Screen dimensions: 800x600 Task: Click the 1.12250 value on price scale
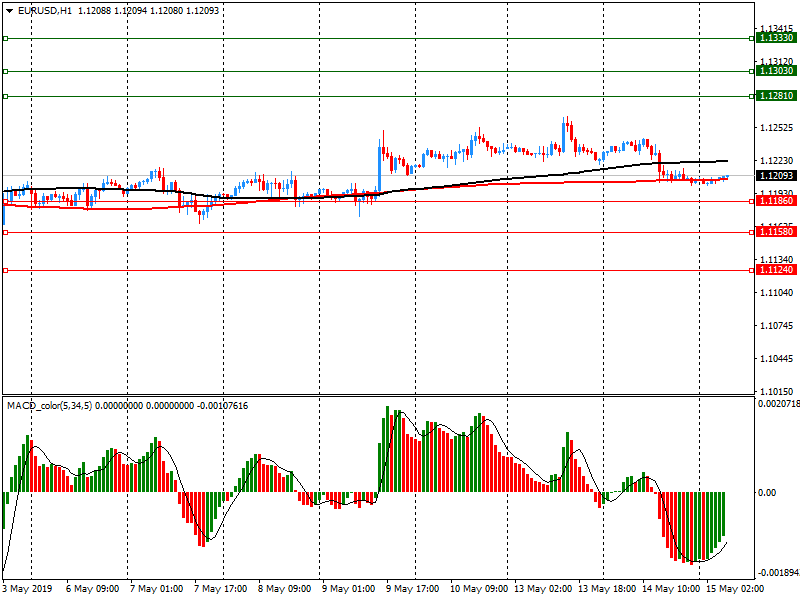pyautogui.click(x=776, y=128)
